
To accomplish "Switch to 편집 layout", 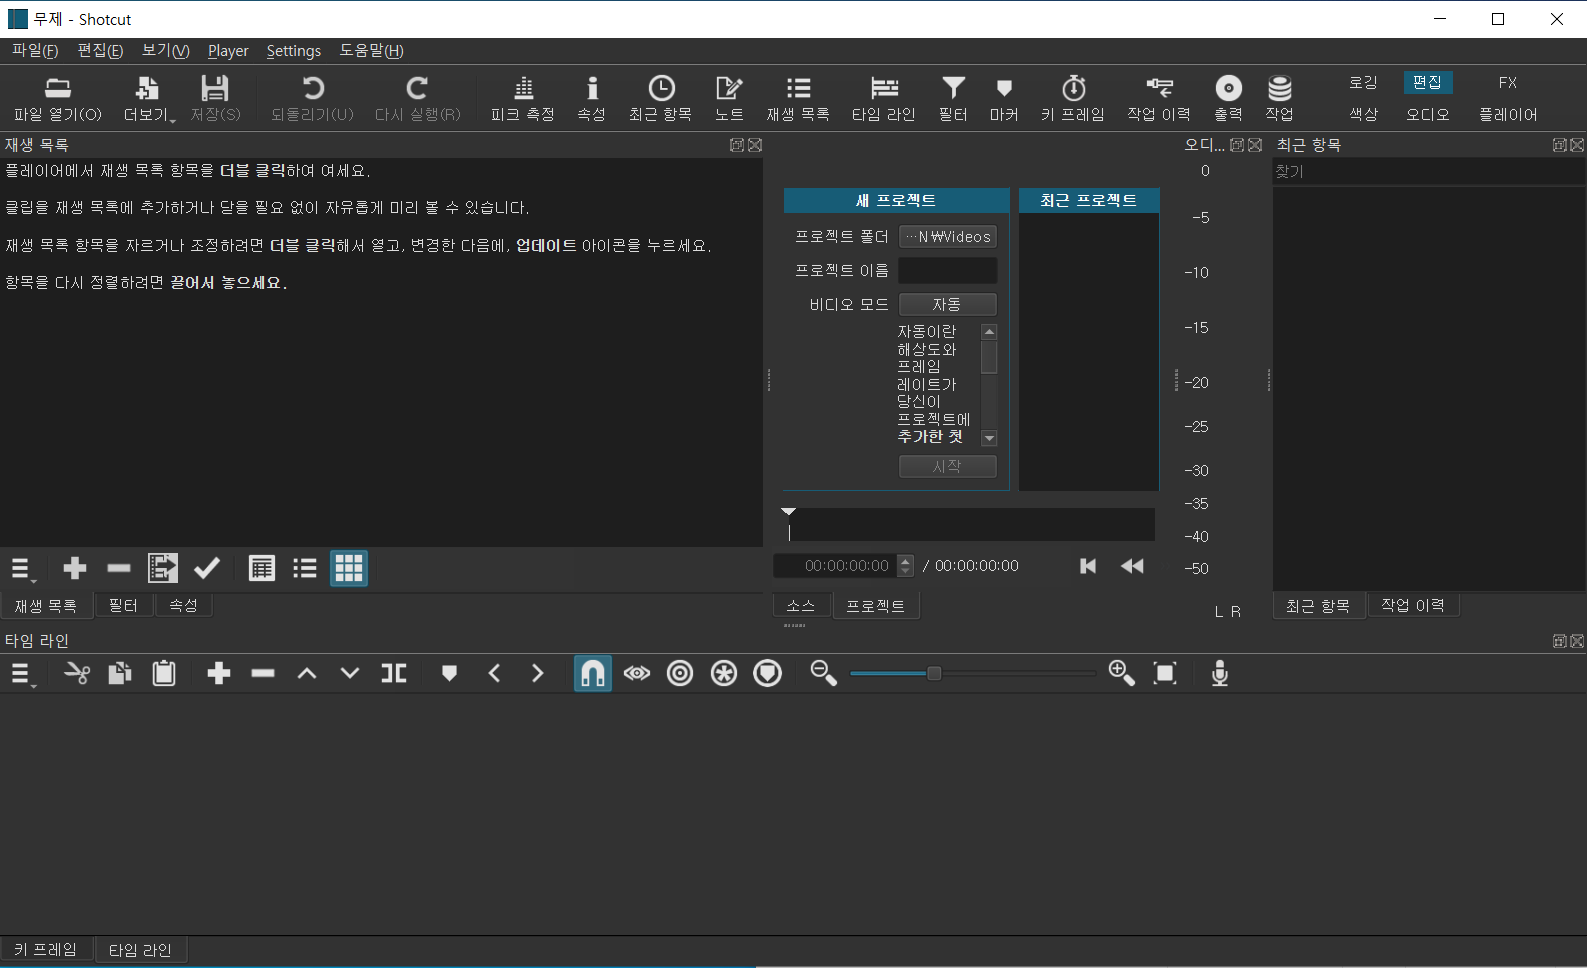I will tap(1427, 82).
